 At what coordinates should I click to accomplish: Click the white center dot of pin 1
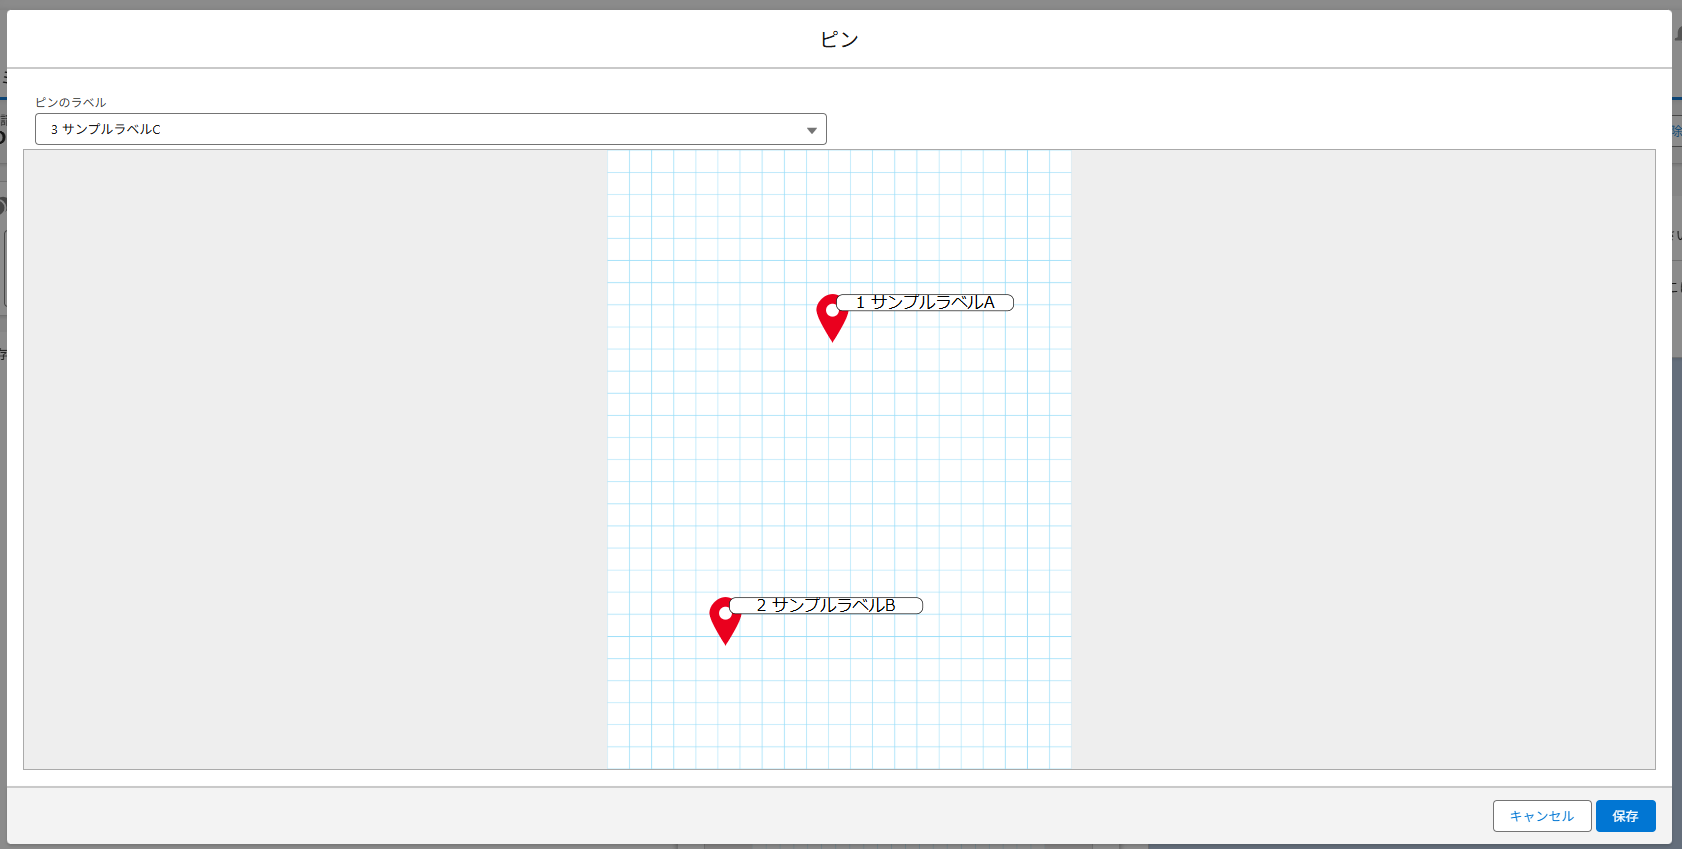tap(832, 310)
